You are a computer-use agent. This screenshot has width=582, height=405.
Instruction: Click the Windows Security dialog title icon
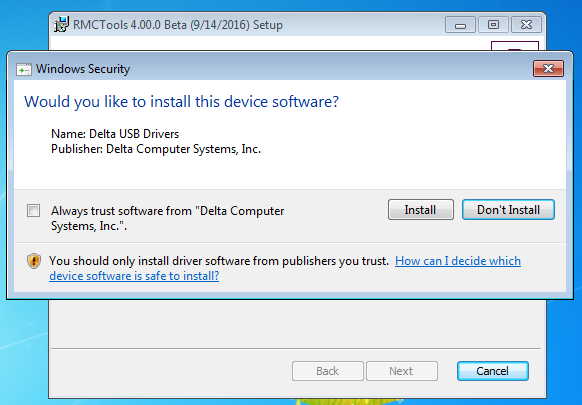(x=24, y=69)
